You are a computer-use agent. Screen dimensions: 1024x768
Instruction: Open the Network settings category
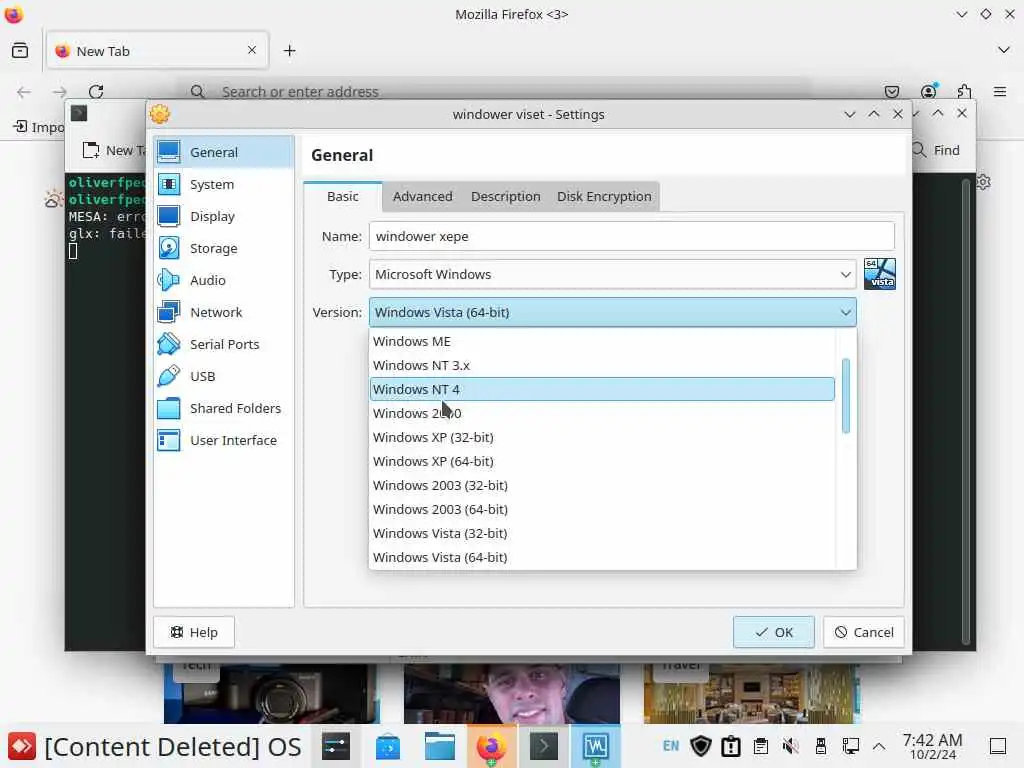[223, 312]
